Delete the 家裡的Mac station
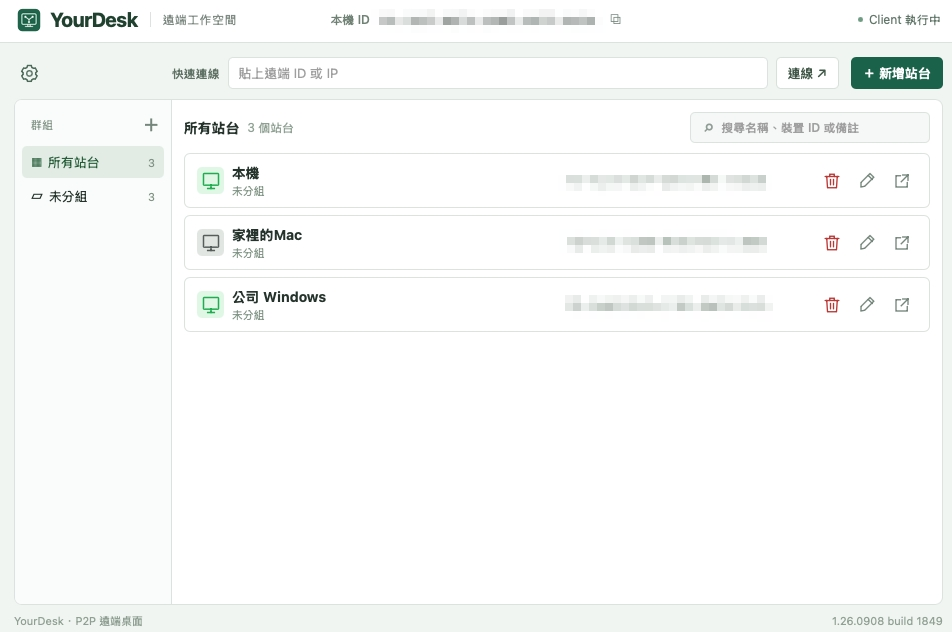The height and width of the screenshot is (632, 952). [x=832, y=243]
